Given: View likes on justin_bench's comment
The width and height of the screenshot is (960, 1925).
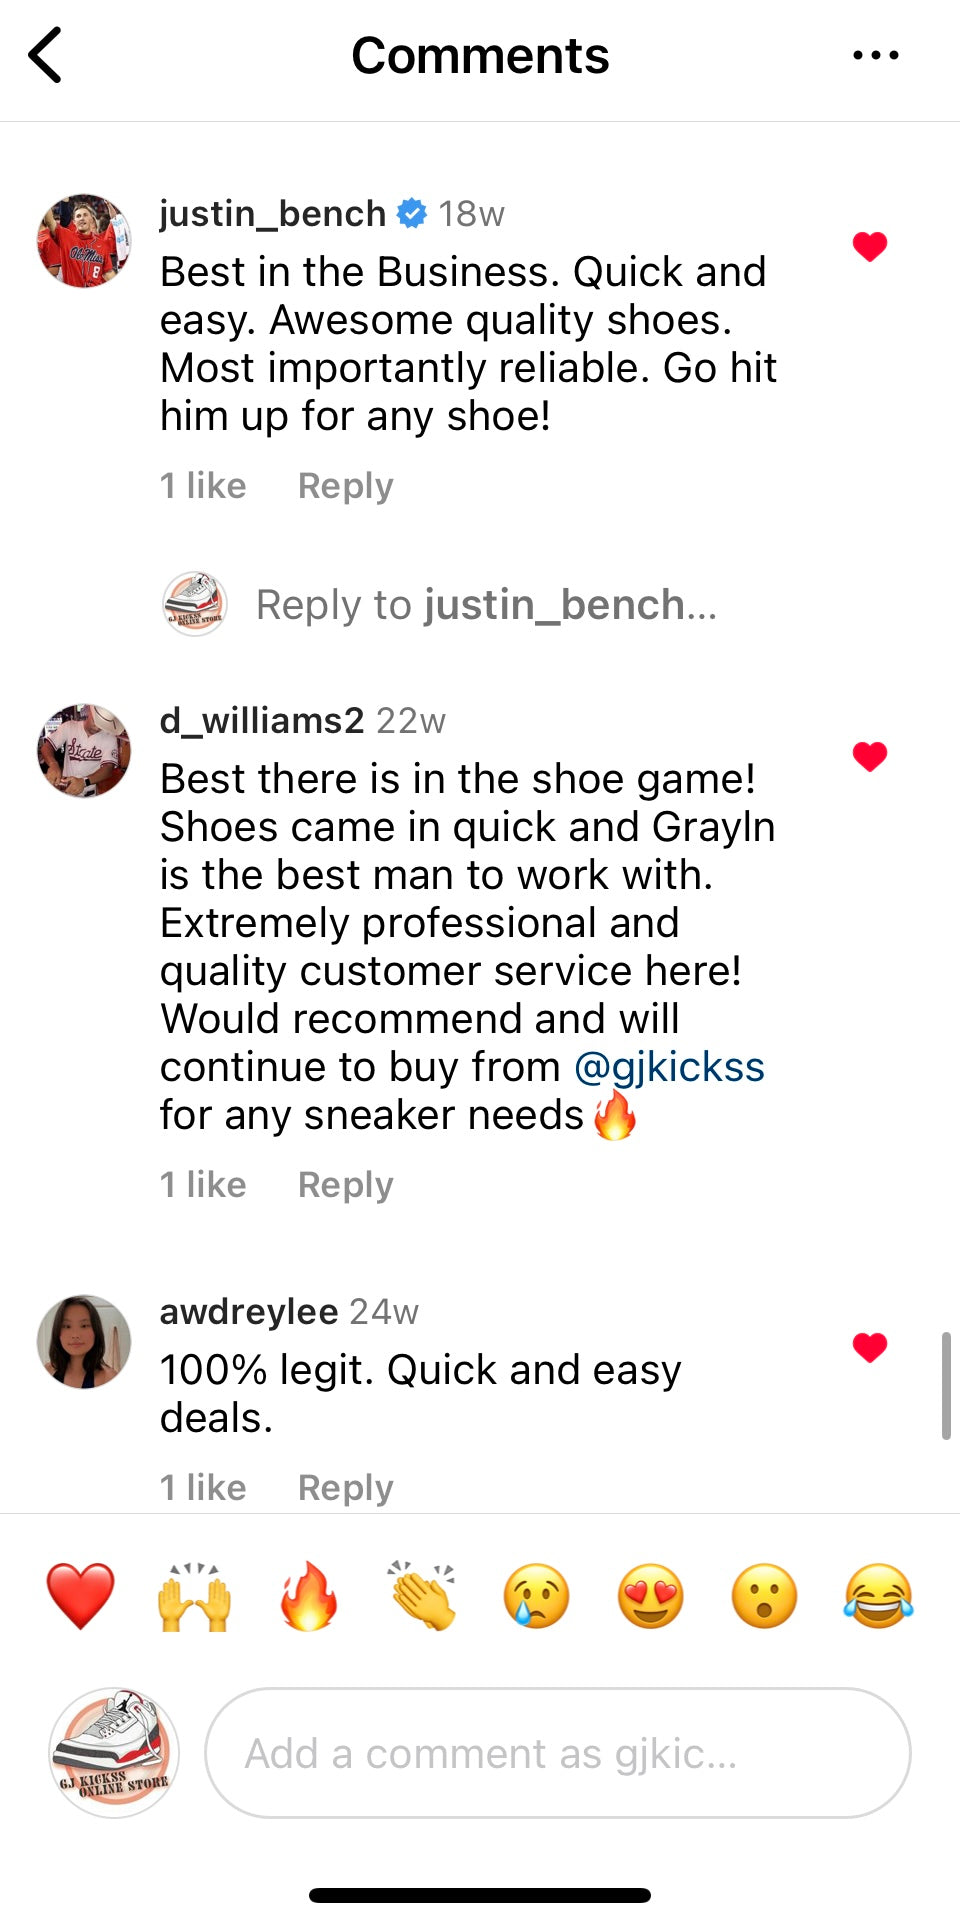Looking at the screenshot, I should click(203, 486).
